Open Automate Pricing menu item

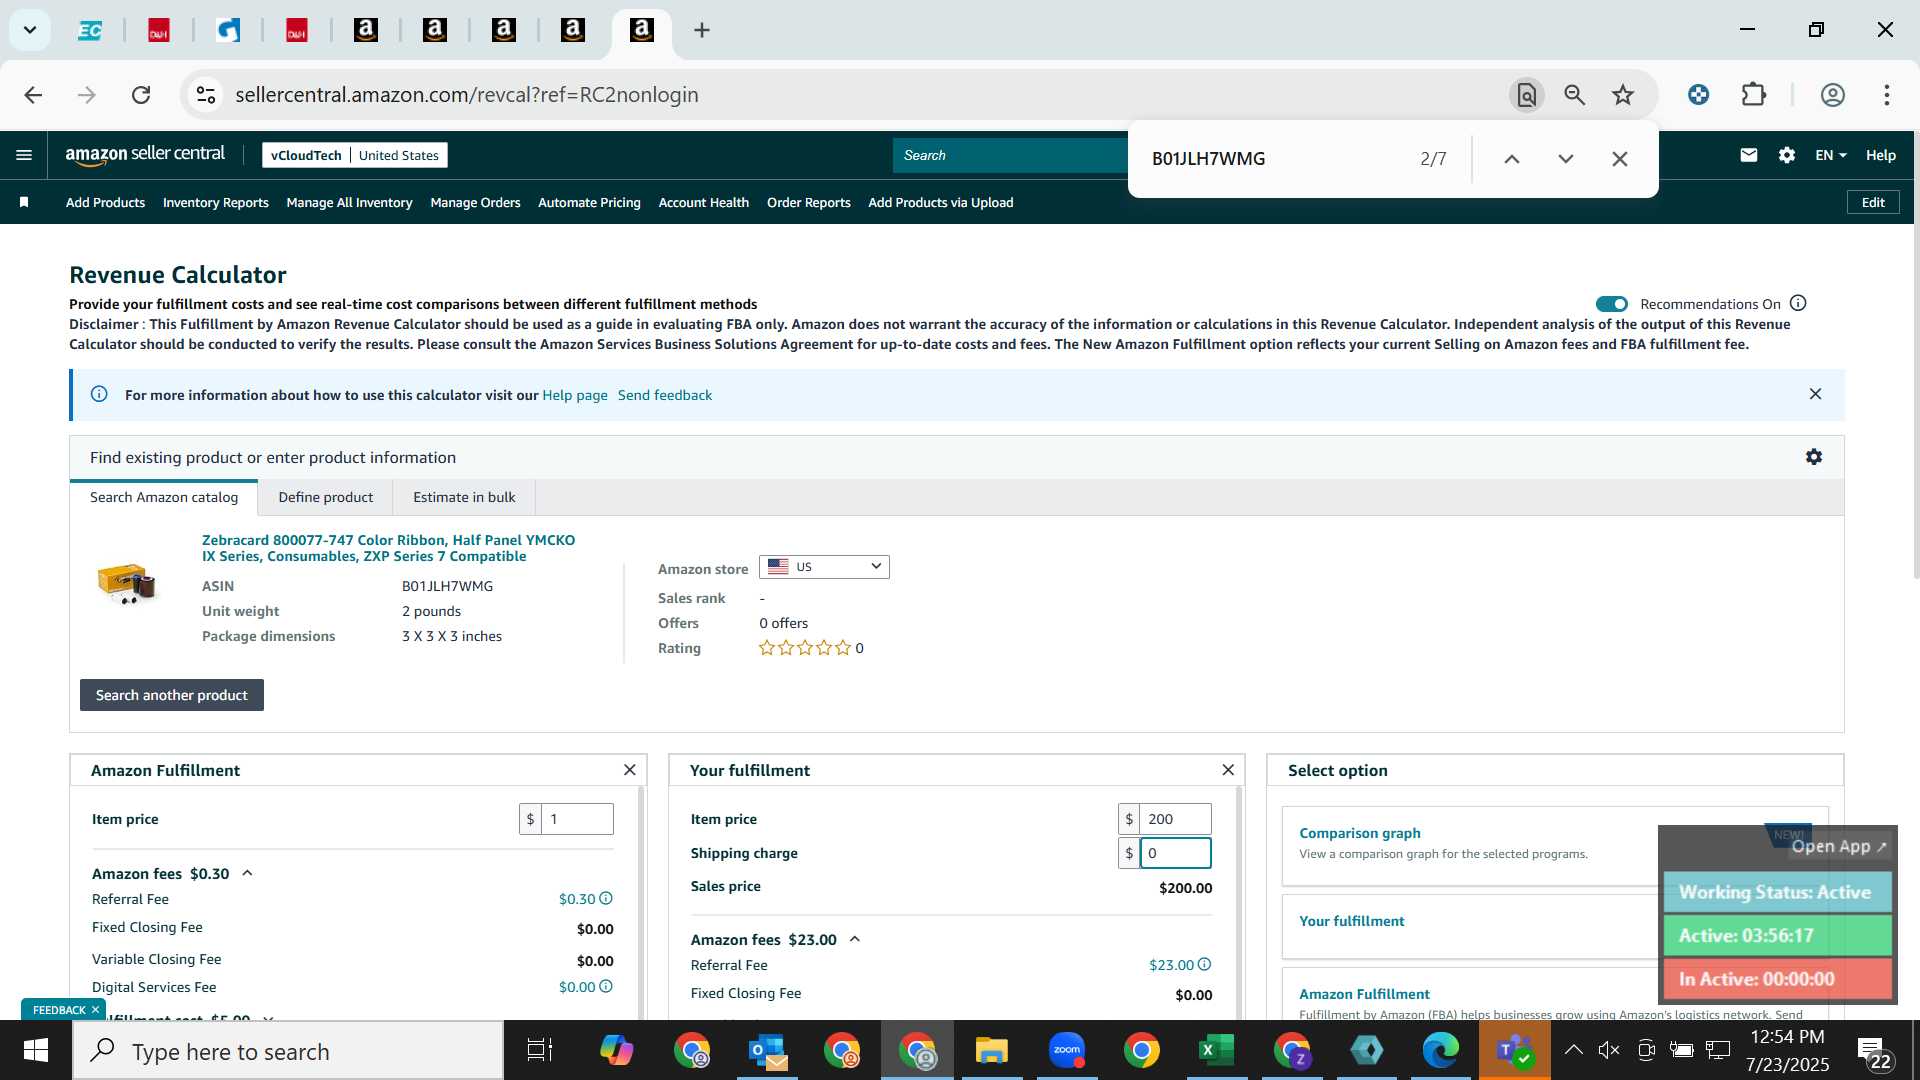click(x=589, y=202)
